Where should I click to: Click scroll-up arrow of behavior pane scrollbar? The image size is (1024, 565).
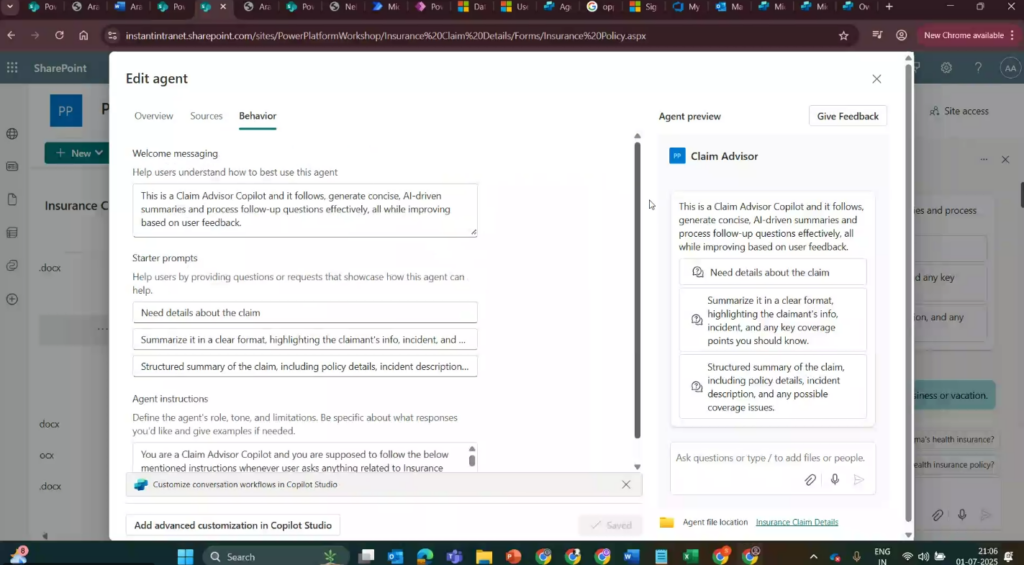637,136
